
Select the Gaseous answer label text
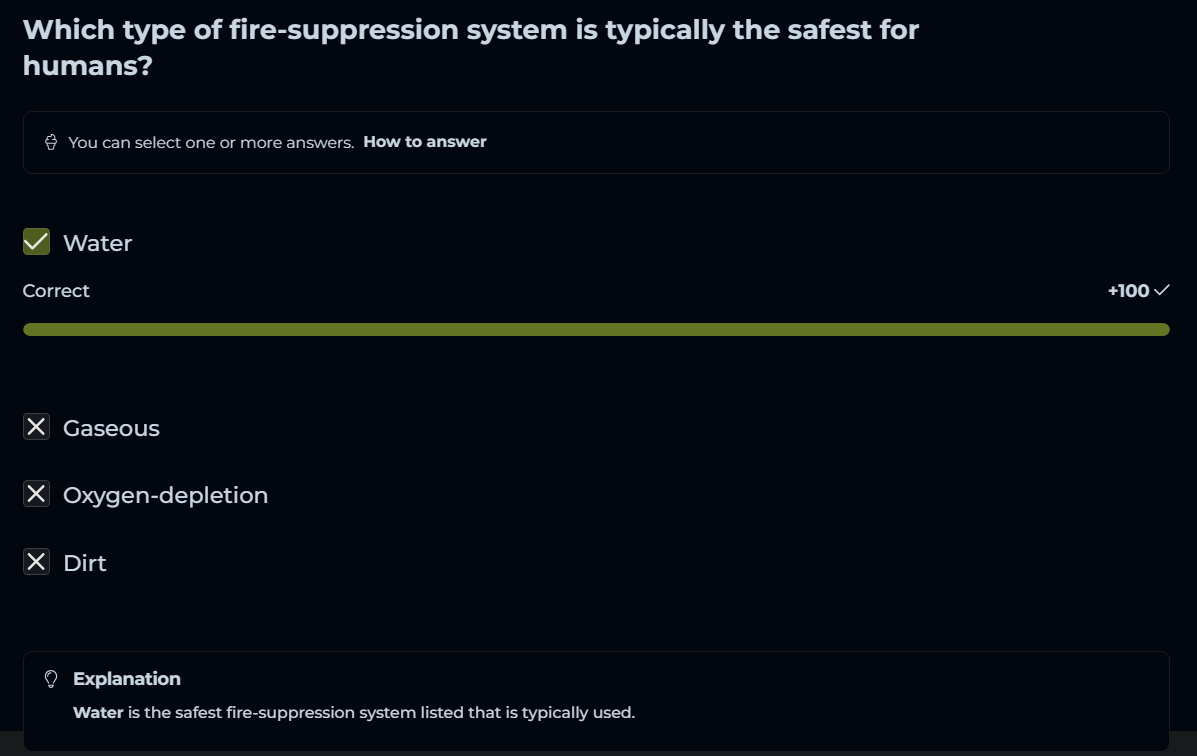(x=111, y=428)
